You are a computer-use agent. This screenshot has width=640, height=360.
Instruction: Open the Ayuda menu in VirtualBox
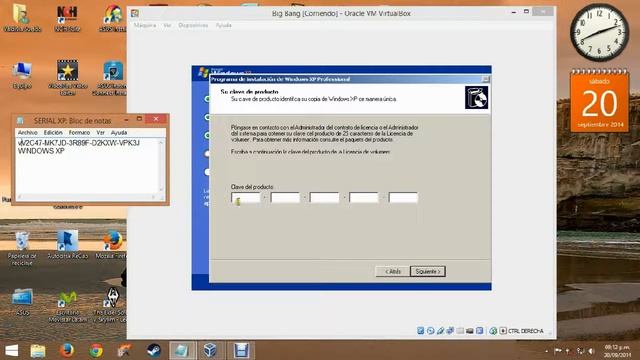pos(224,25)
